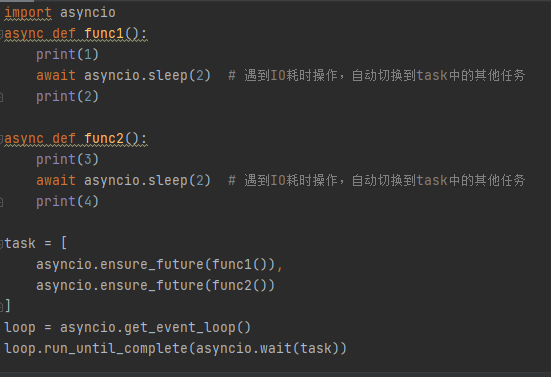
Task: Collapse the func2 function fold marker
Action: coord(1,139)
